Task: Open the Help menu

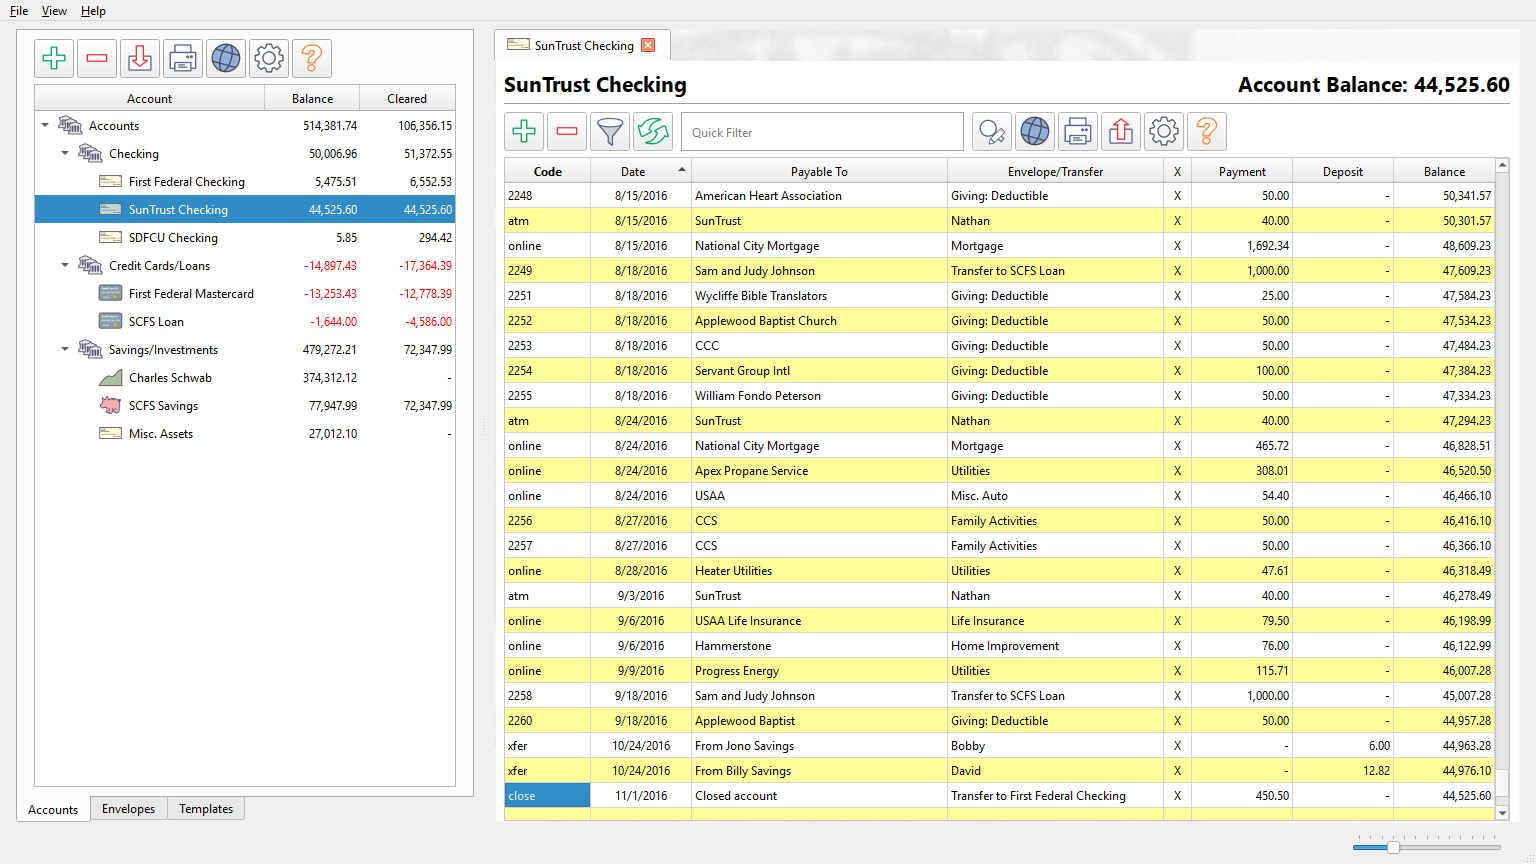Action: (x=93, y=11)
